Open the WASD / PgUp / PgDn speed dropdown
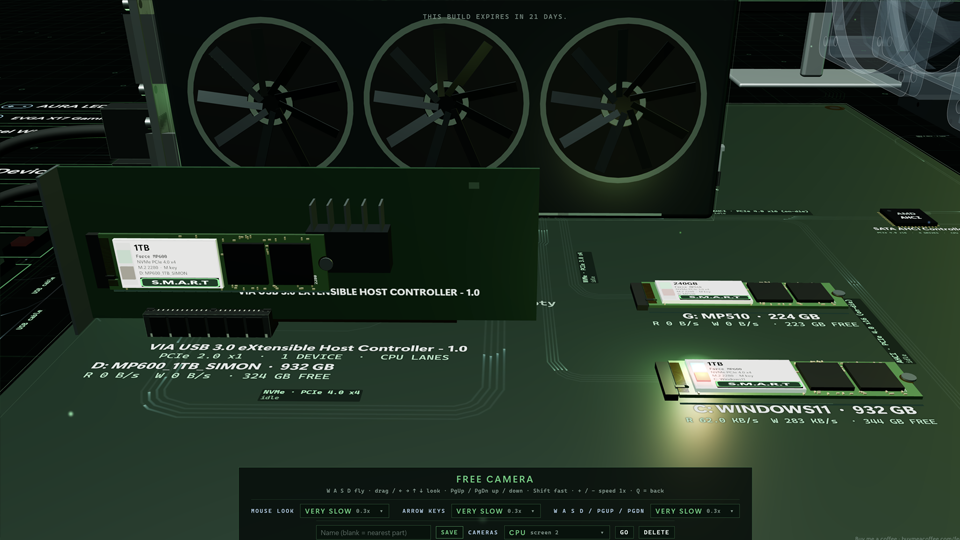The image size is (960, 540). point(694,511)
